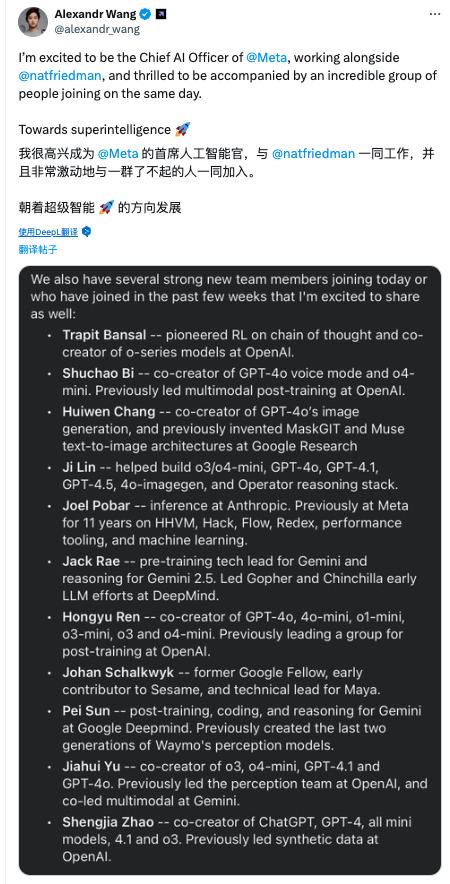Click the DeepL logo icon
The width and height of the screenshot is (450, 884).
86,232
